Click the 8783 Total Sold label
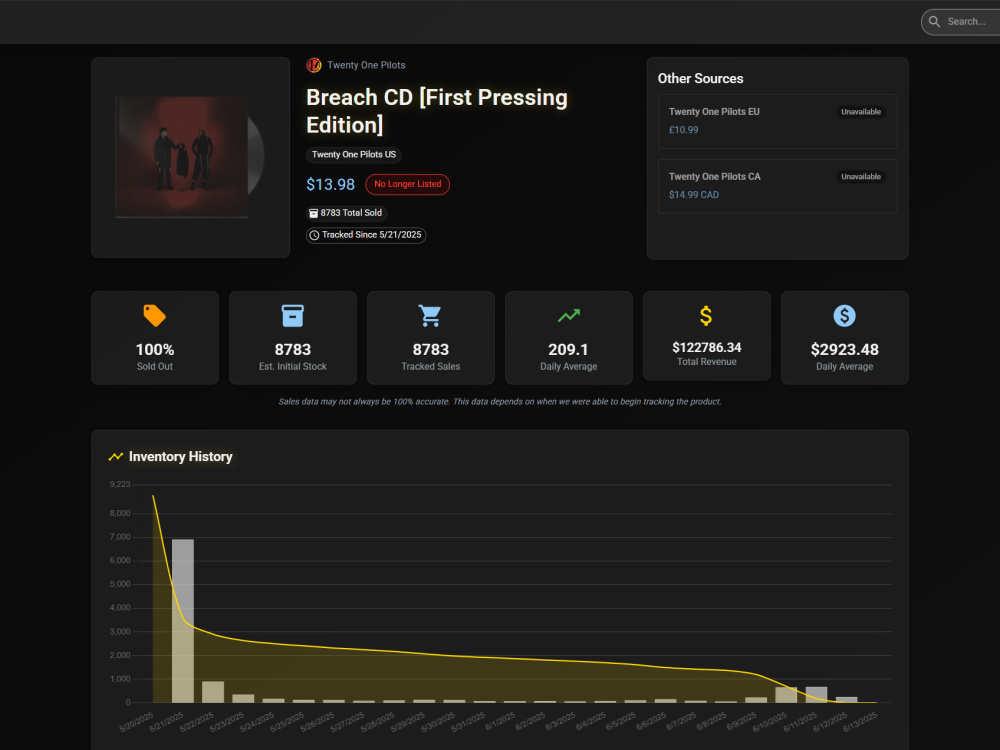The width and height of the screenshot is (1000, 750). click(x=351, y=213)
